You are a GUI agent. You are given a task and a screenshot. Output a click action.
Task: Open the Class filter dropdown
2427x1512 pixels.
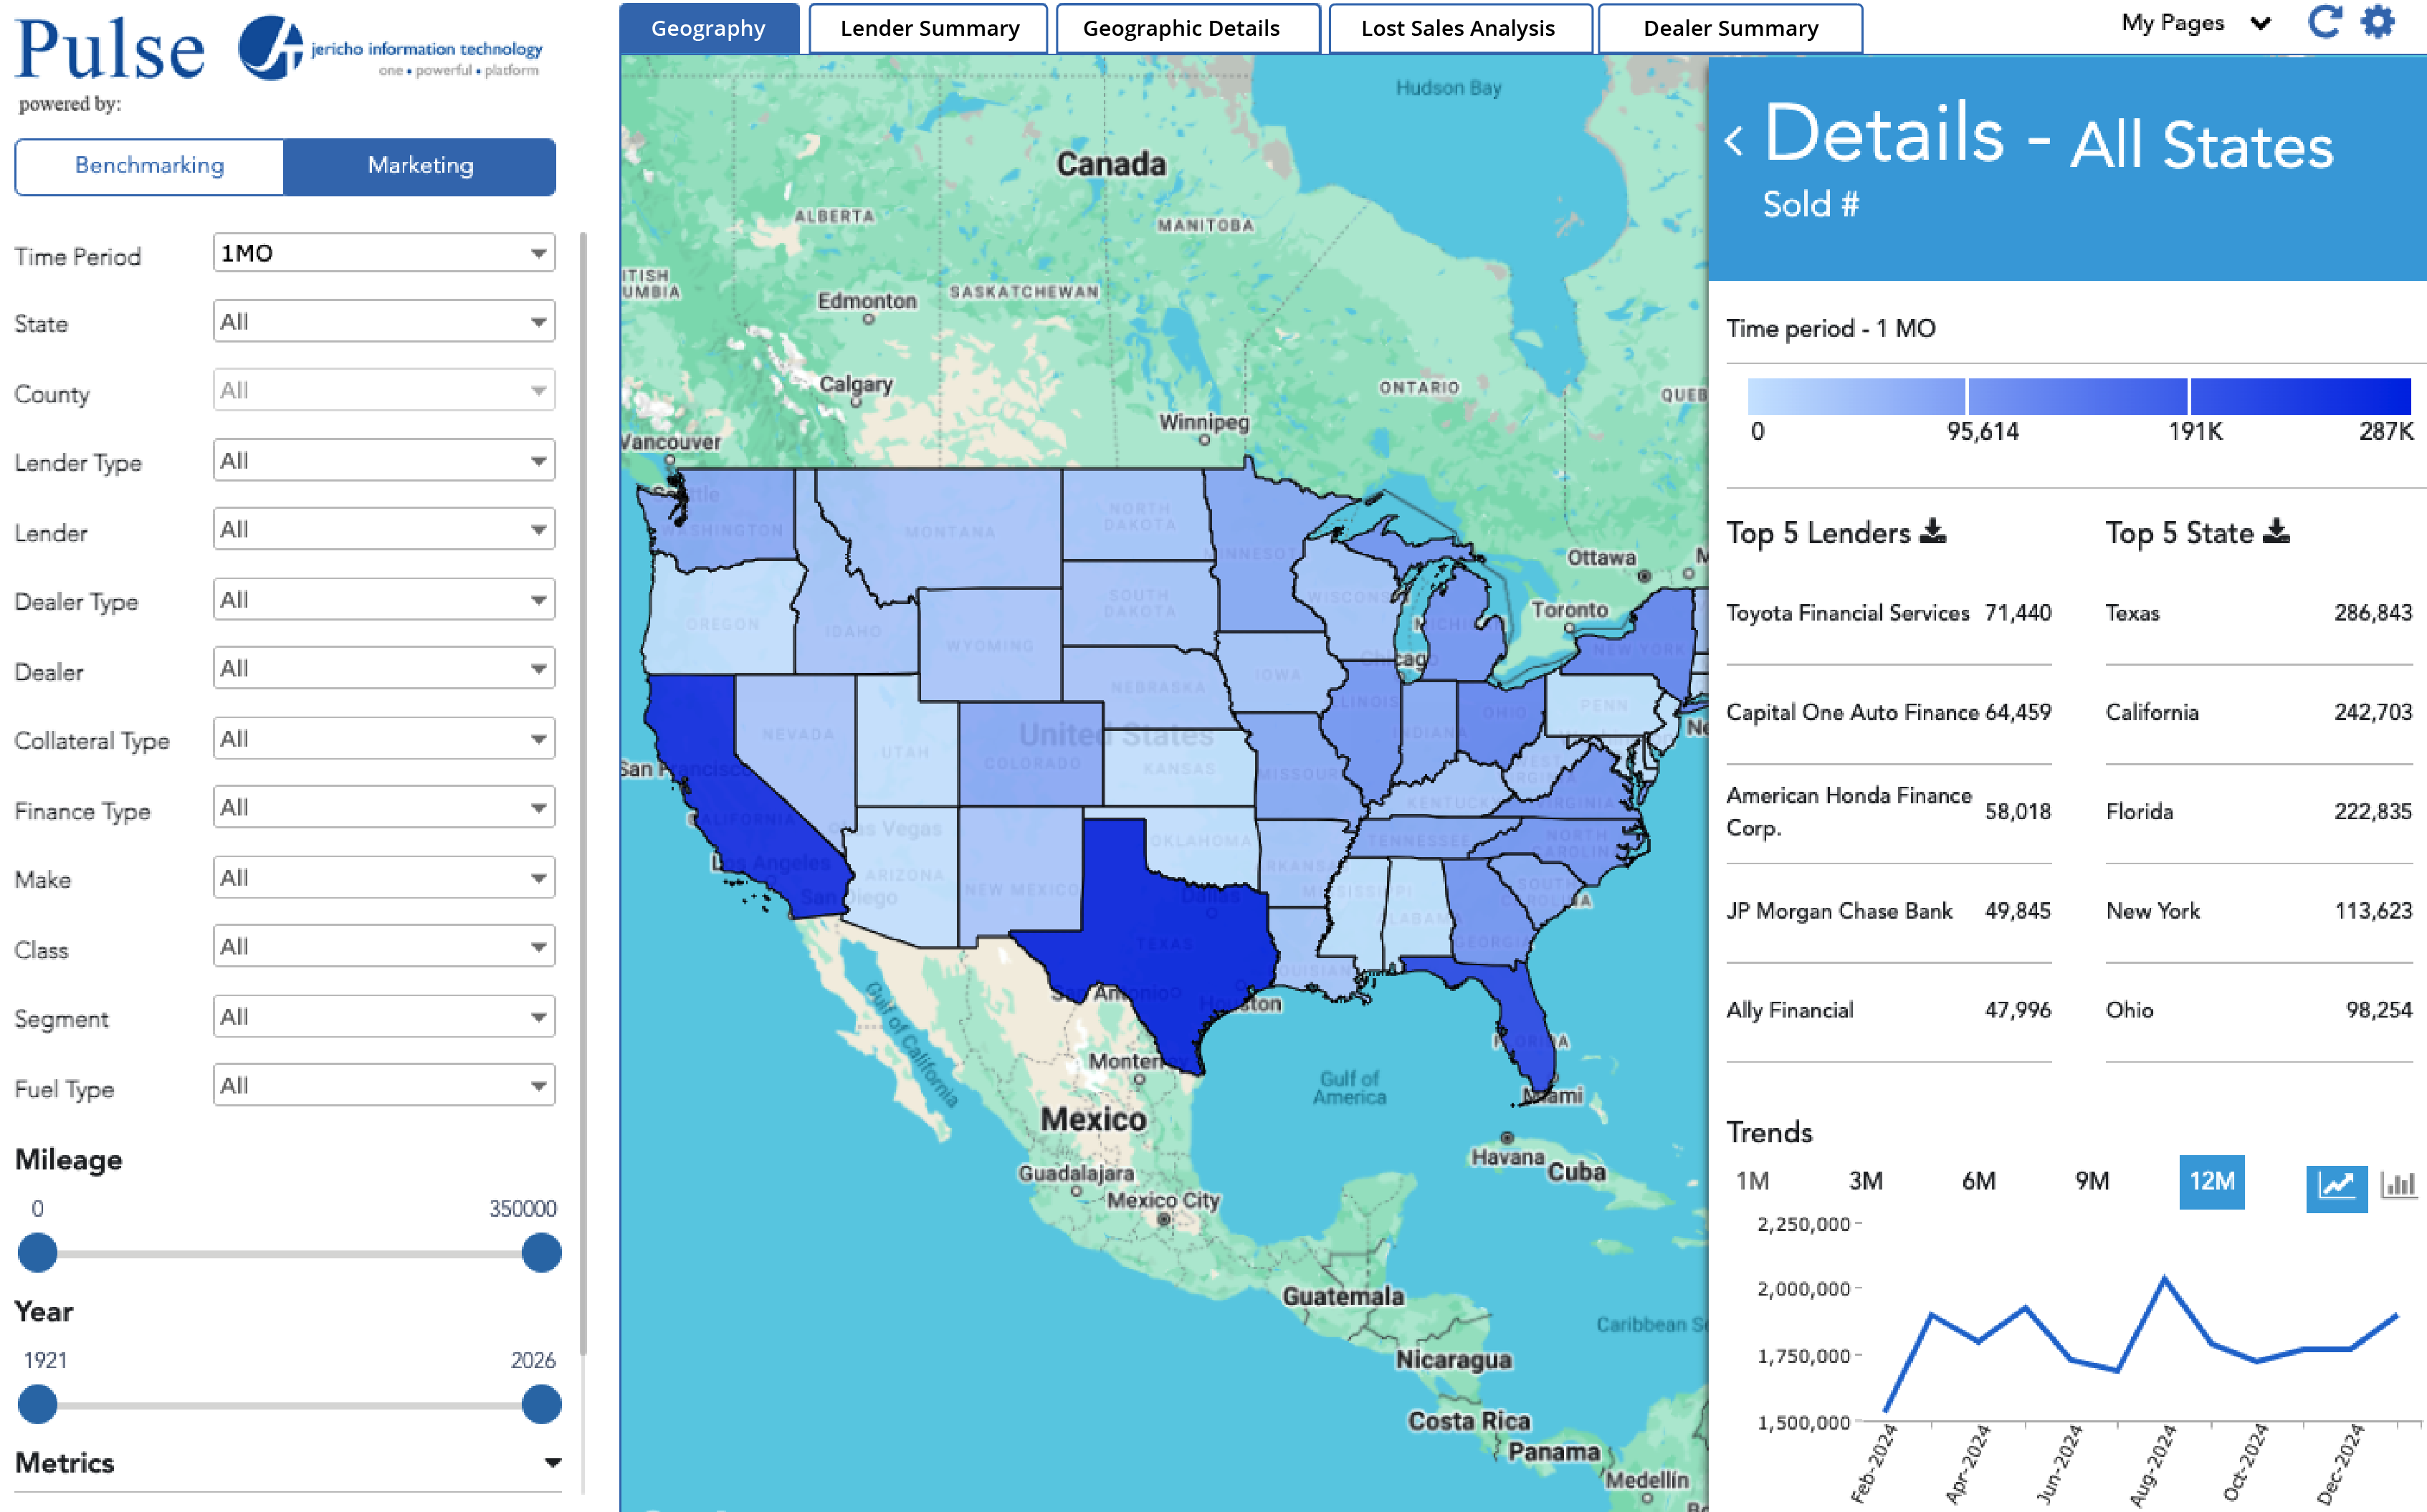(384, 946)
